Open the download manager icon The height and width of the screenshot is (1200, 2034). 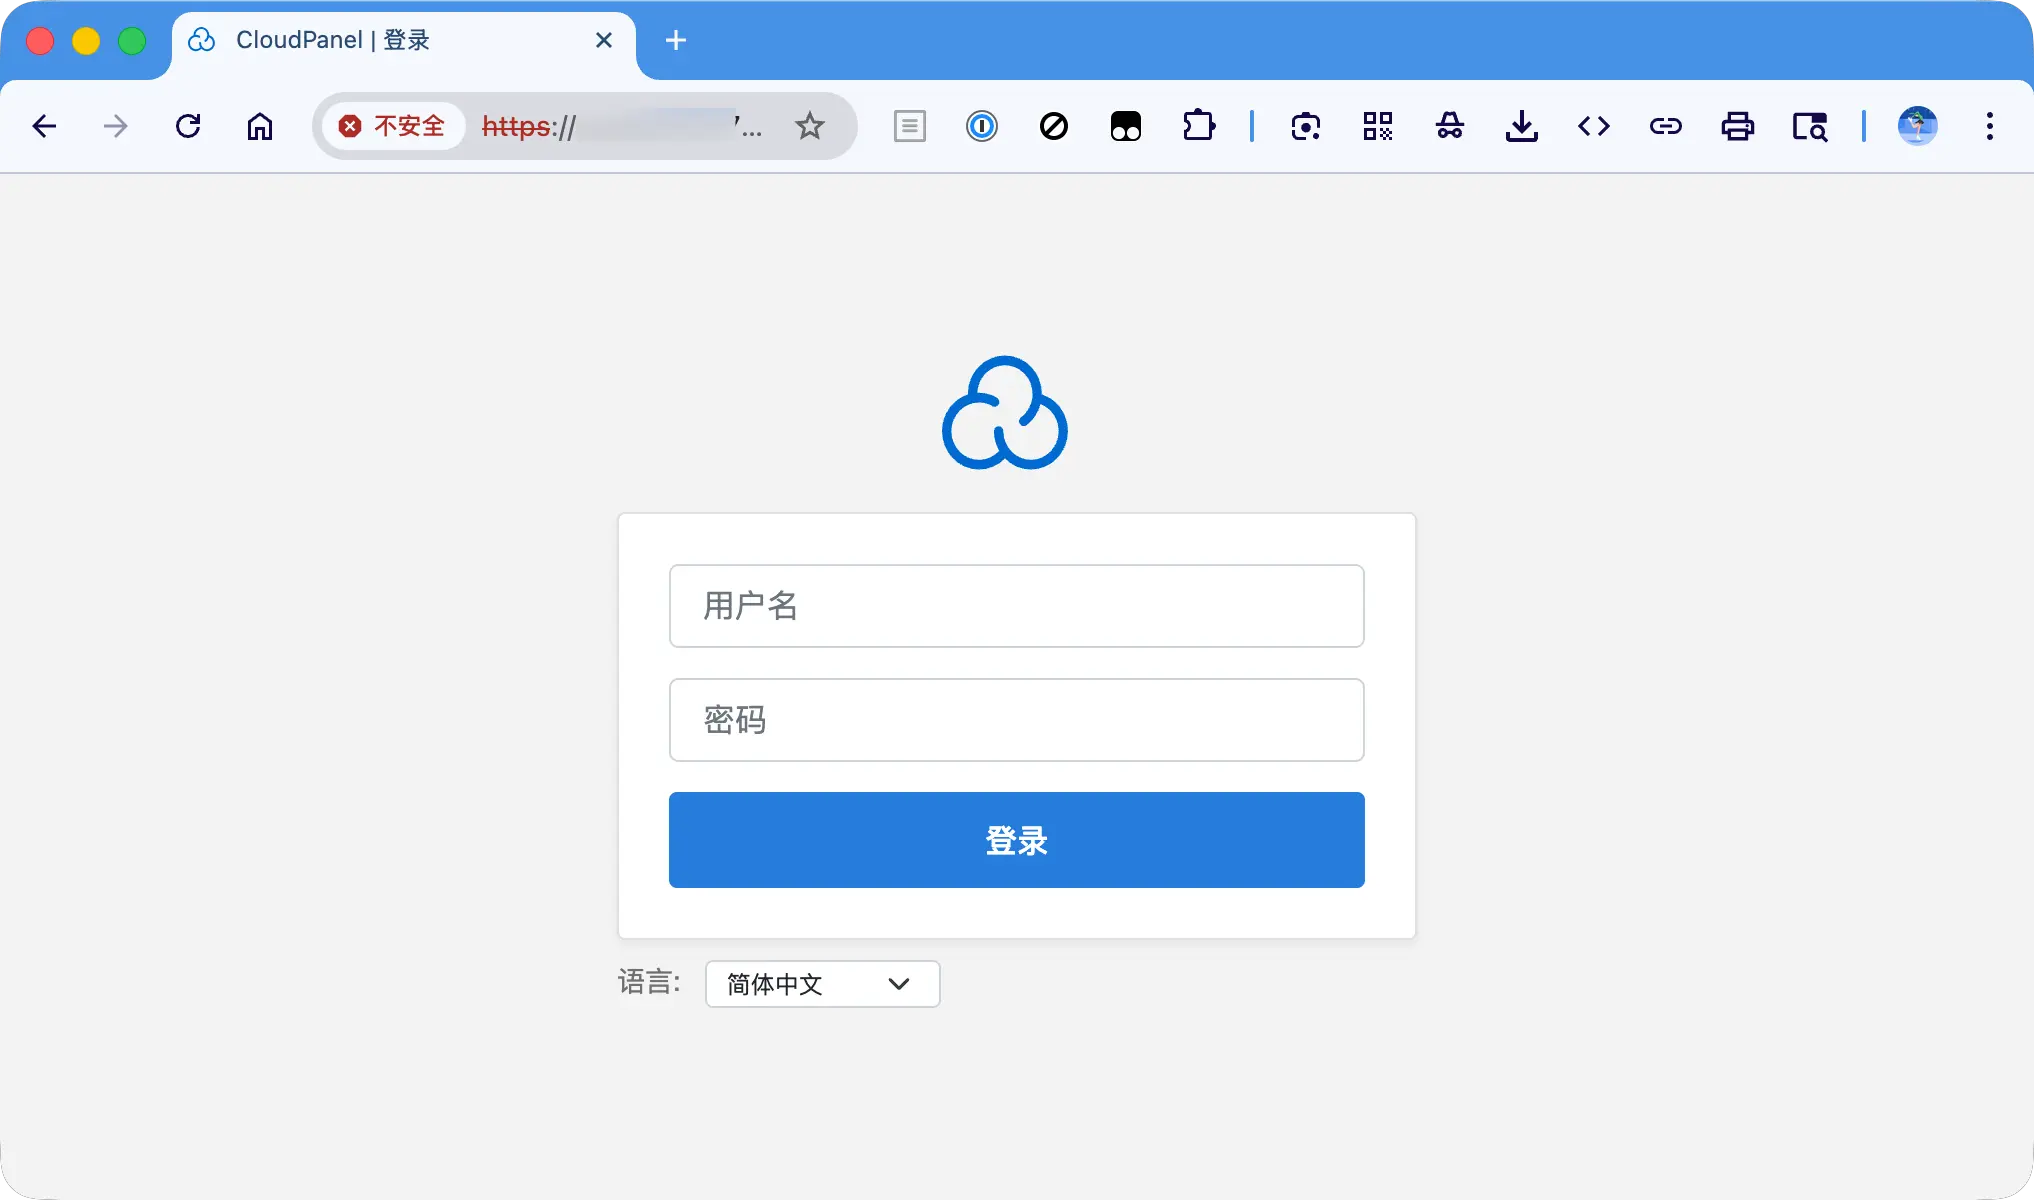tap(1521, 126)
